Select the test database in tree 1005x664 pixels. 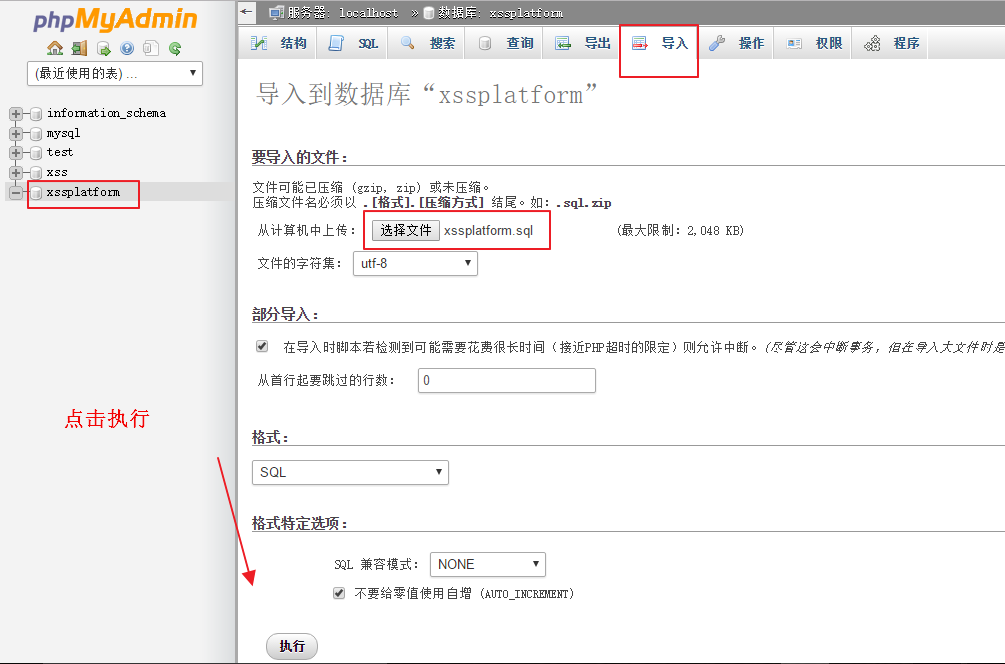click(60, 153)
